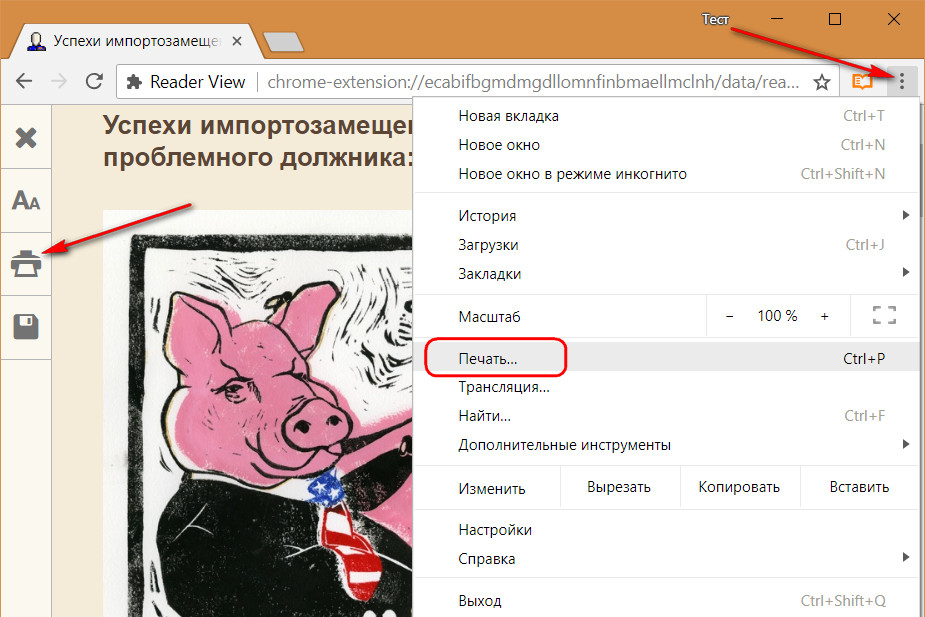Open the Chrome three-dot menu button
Viewport: 925px width, 617px height.
click(901, 81)
